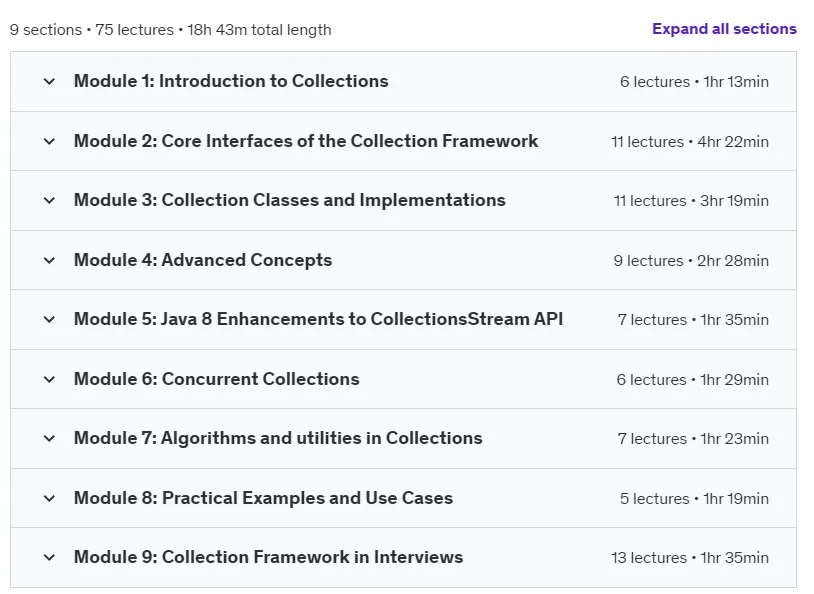
Task: Expand Module 8 chevron arrow
Action: tap(49, 498)
